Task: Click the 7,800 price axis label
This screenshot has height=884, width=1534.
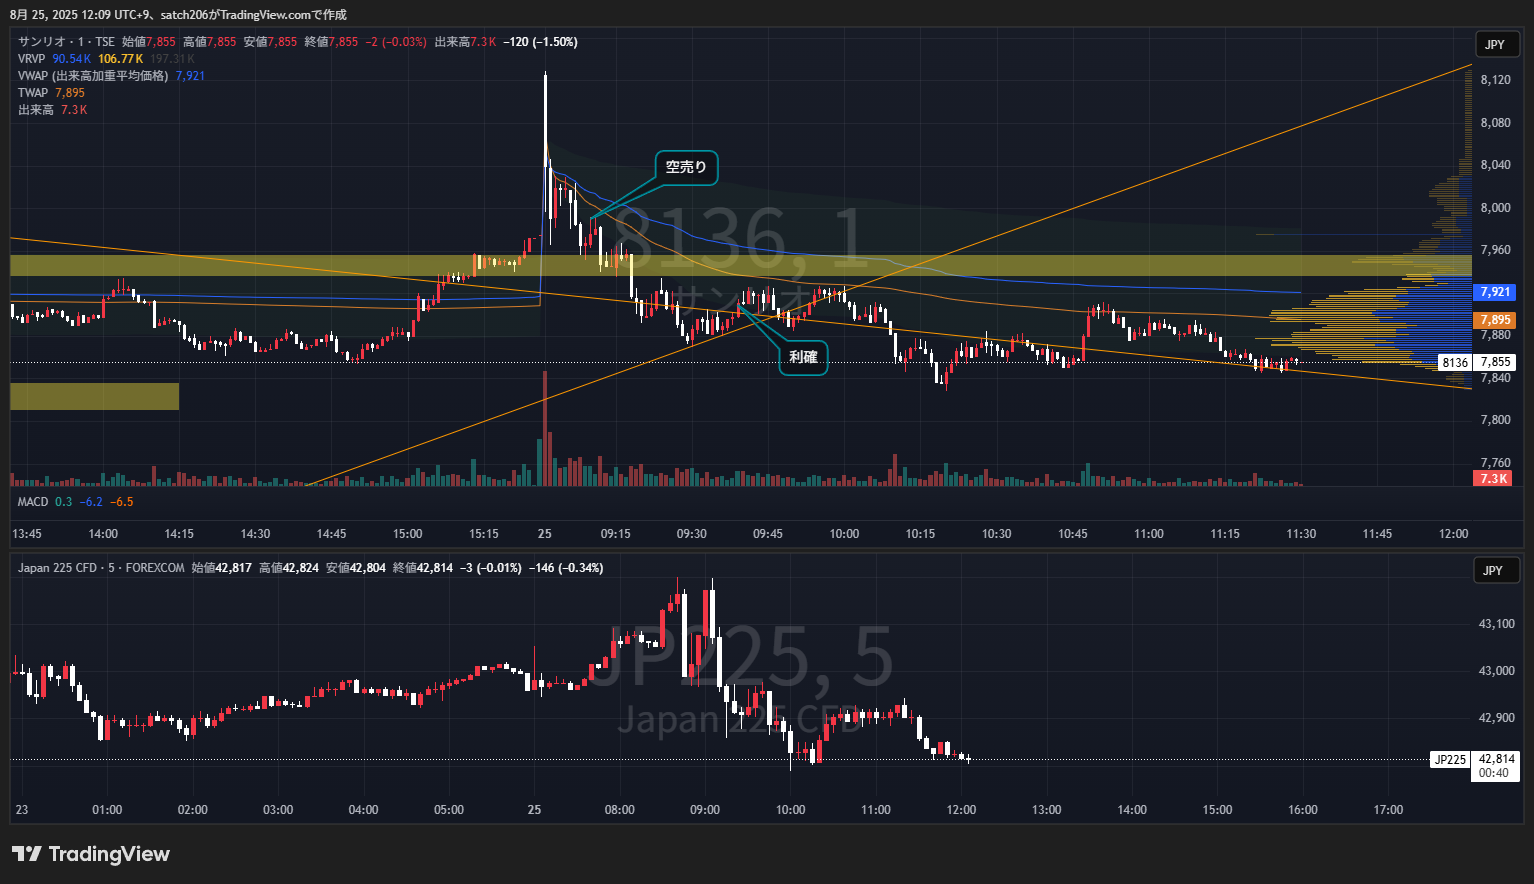Action: (x=1496, y=420)
